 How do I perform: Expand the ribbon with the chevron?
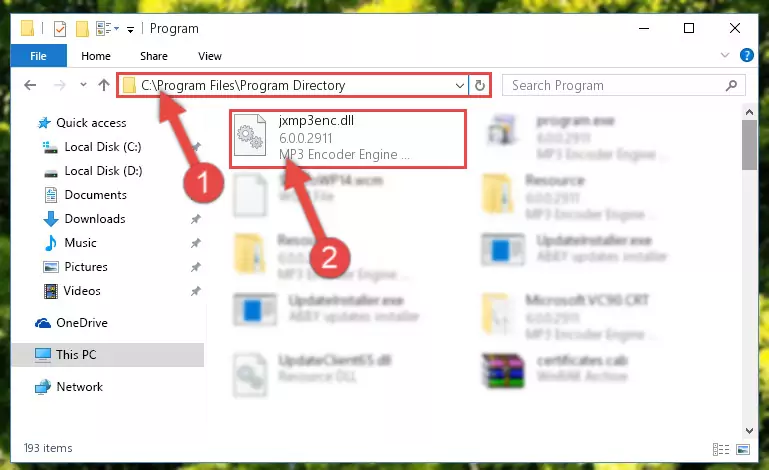coord(724,55)
